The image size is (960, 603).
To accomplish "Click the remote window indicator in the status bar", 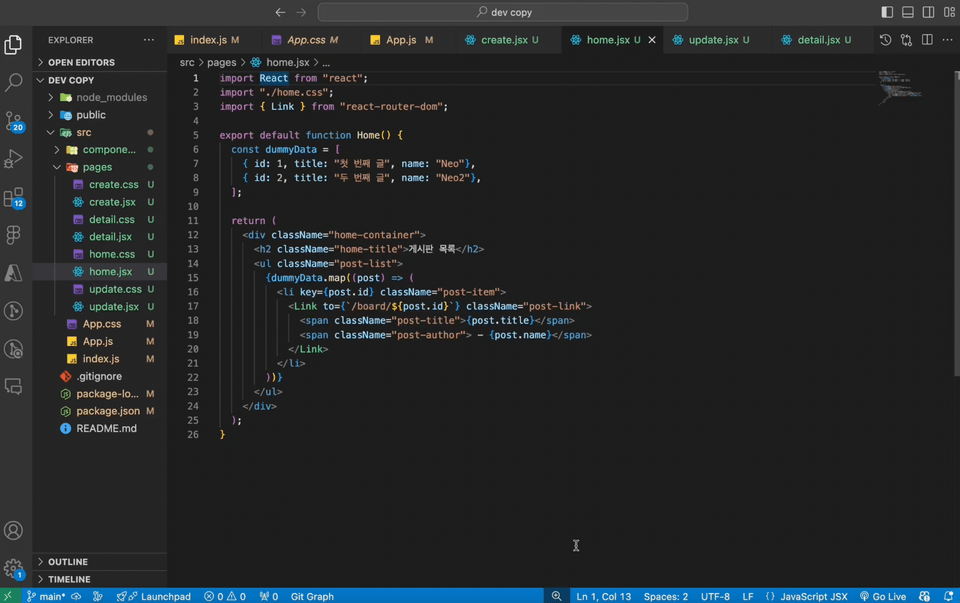I will [9, 596].
